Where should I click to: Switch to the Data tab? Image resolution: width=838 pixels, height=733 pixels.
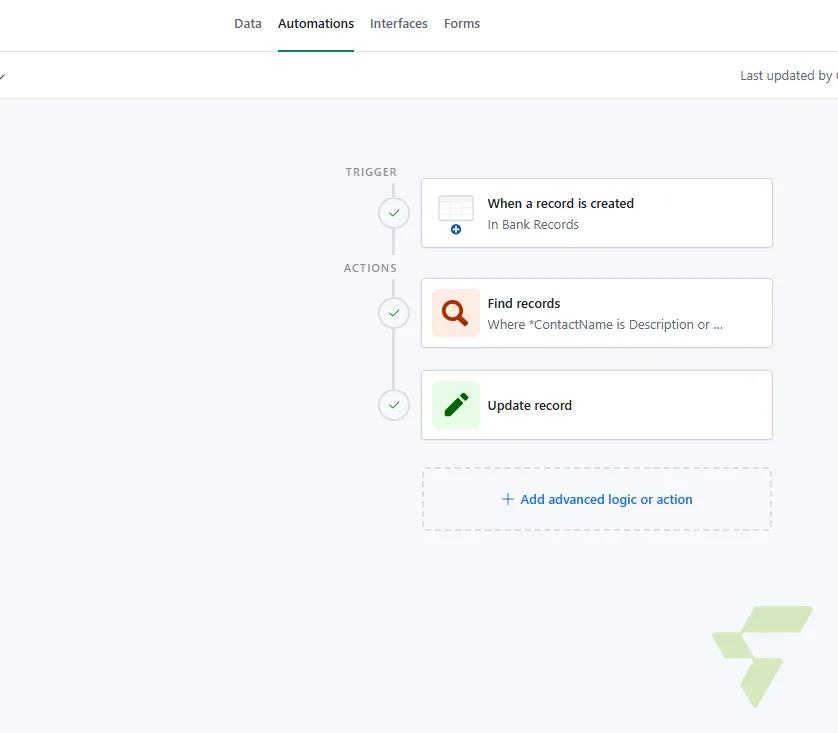click(247, 24)
